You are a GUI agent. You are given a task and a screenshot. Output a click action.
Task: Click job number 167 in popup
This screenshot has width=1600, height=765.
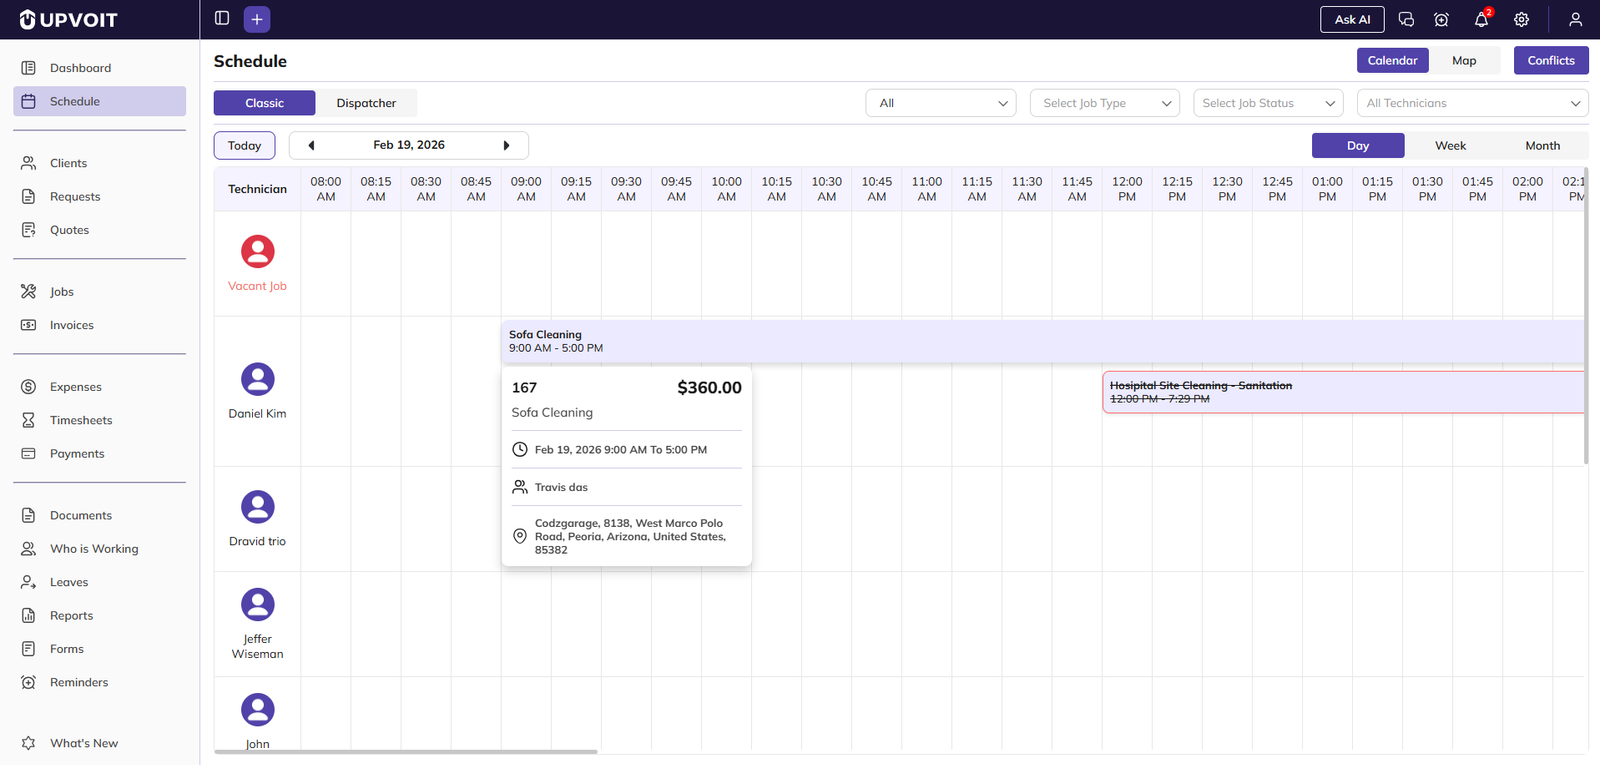[524, 388]
